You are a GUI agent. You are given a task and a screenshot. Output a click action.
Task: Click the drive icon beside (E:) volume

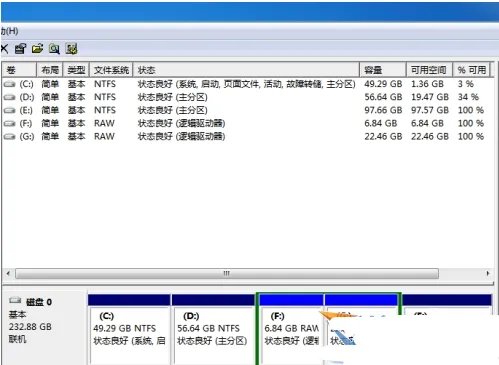pos(9,110)
